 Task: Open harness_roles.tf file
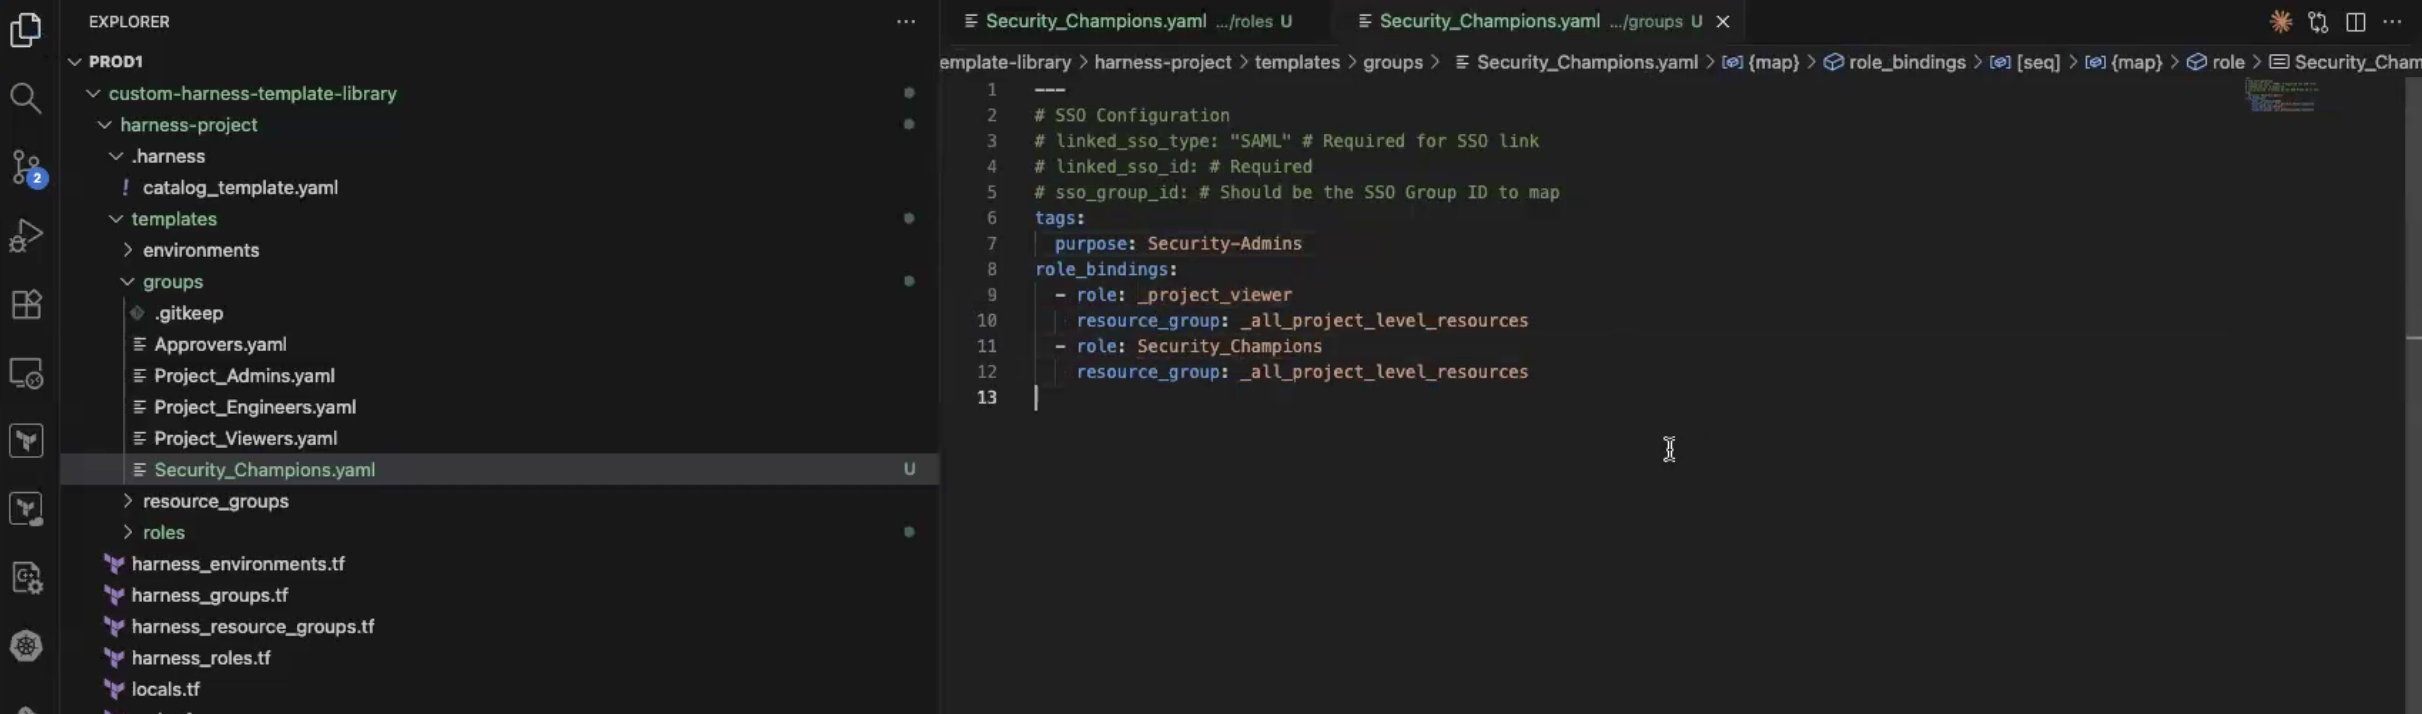click(201, 658)
